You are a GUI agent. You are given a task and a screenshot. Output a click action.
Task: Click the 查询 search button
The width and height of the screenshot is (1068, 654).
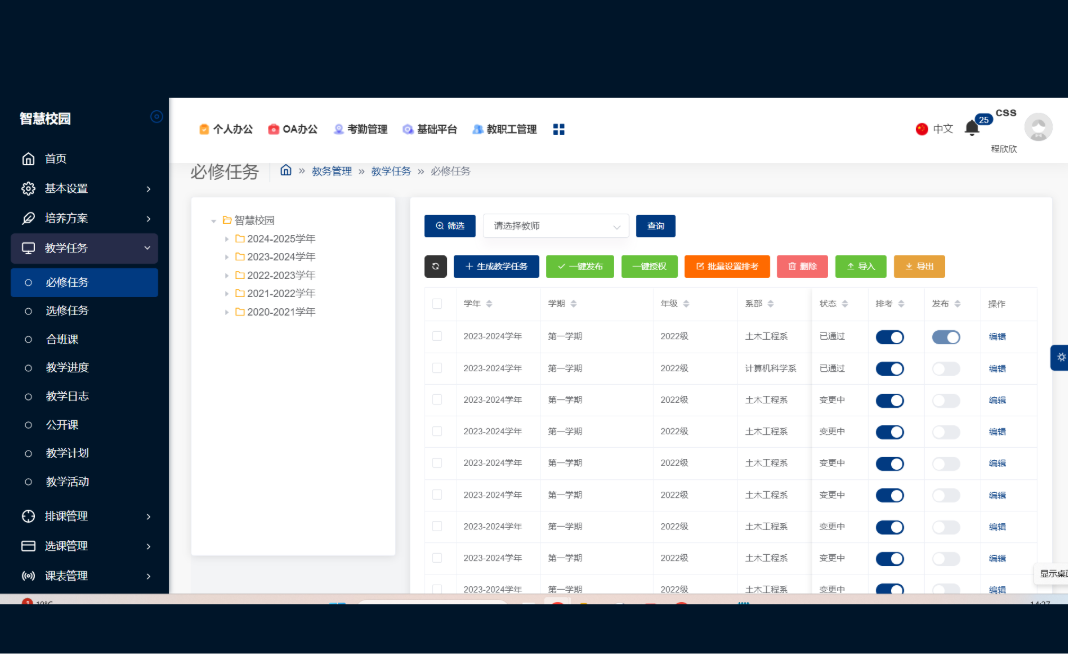click(x=655, y=226)
